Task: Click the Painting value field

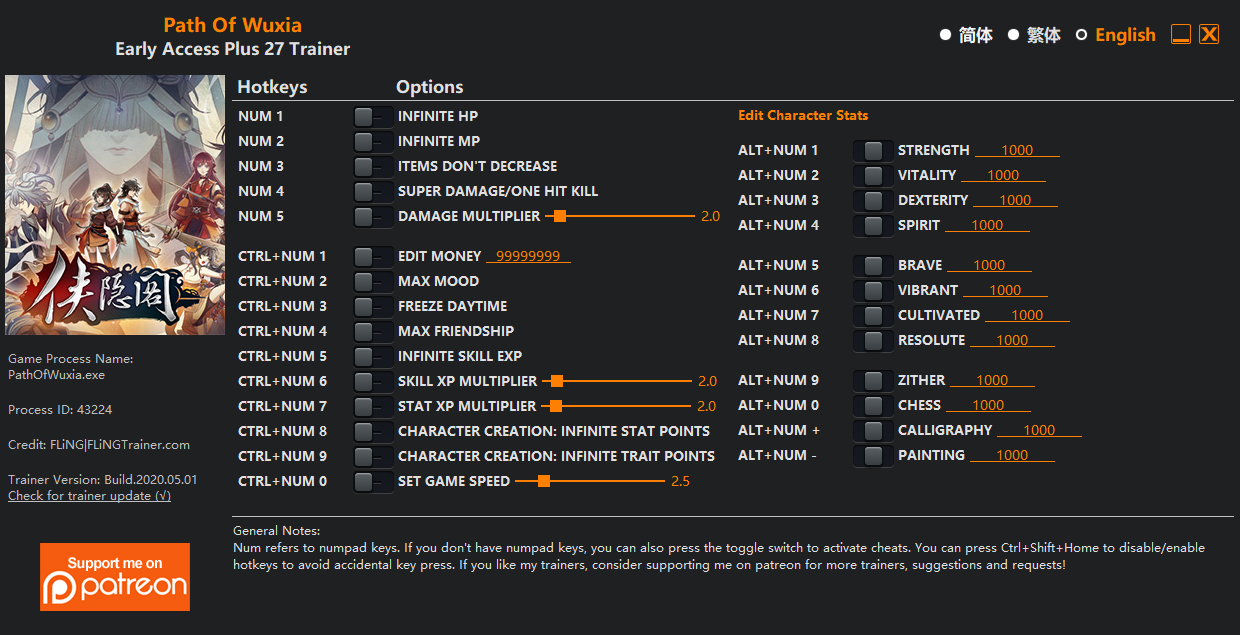Action: click(x=1012, y=455)
